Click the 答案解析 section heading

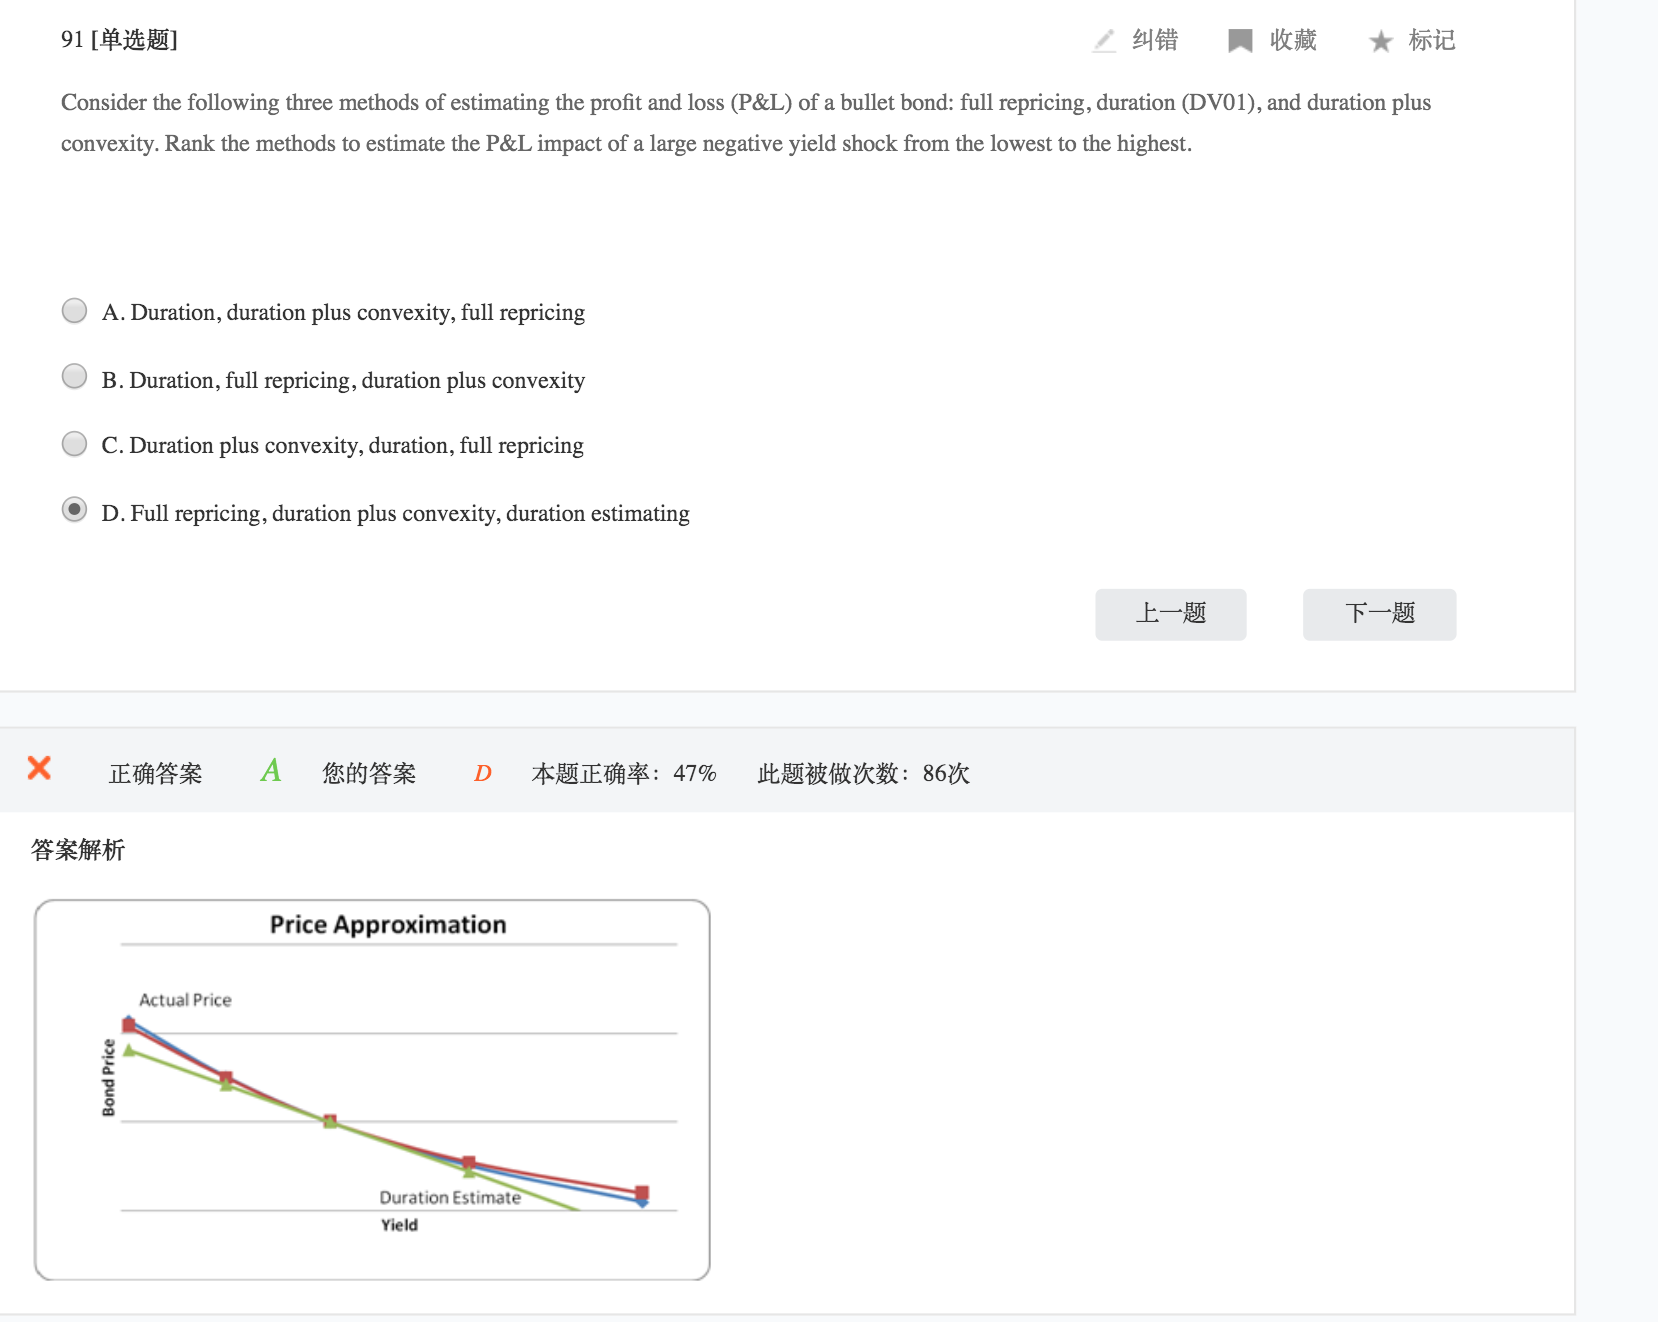(x=78, y=850)
